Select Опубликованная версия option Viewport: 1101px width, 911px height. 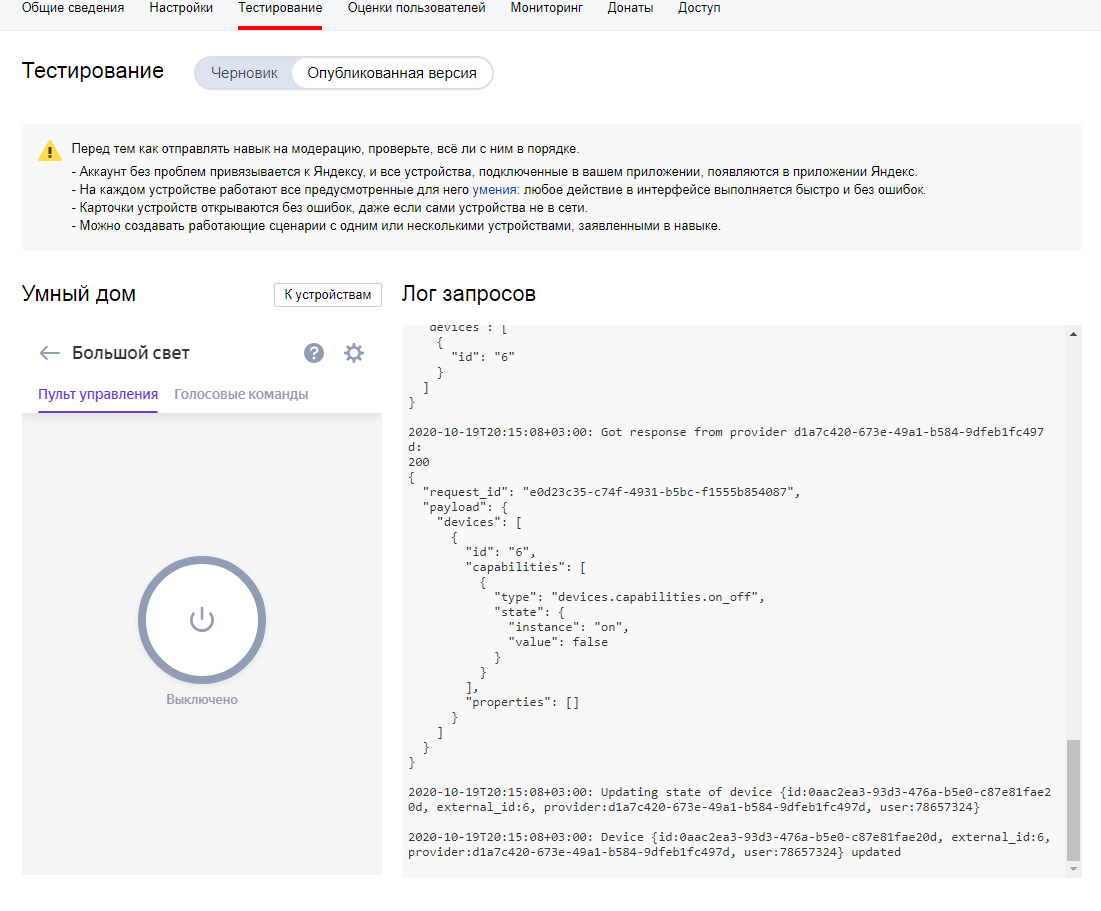click(x=391, y=73)
